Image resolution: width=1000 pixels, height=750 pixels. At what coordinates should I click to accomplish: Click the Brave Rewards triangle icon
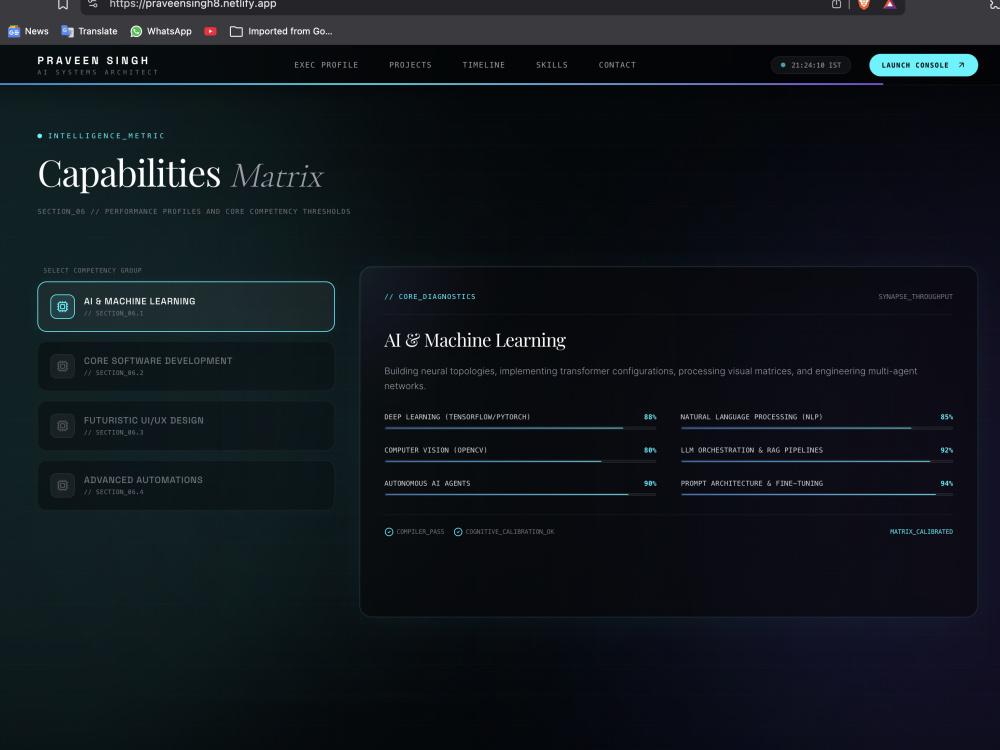tap(890, 4)
